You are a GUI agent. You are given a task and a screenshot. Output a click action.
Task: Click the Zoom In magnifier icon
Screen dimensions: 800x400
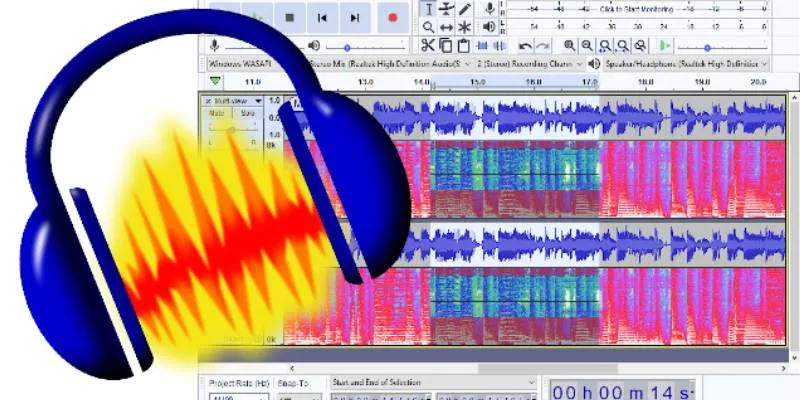570,46
